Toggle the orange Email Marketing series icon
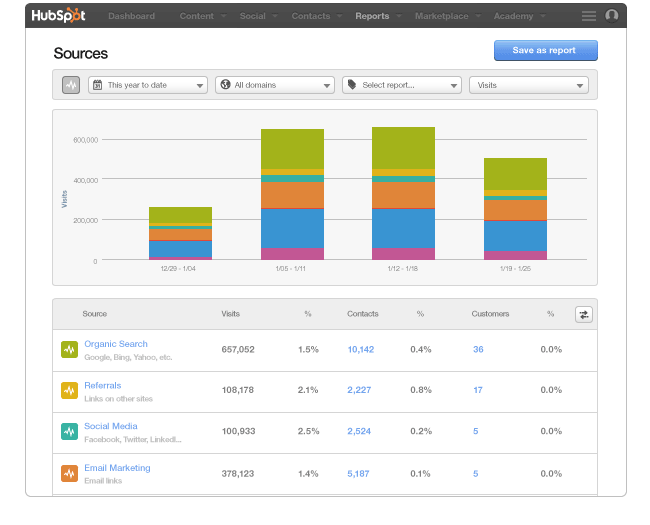The width and height of the screenshot is (650, 525). 69,474
